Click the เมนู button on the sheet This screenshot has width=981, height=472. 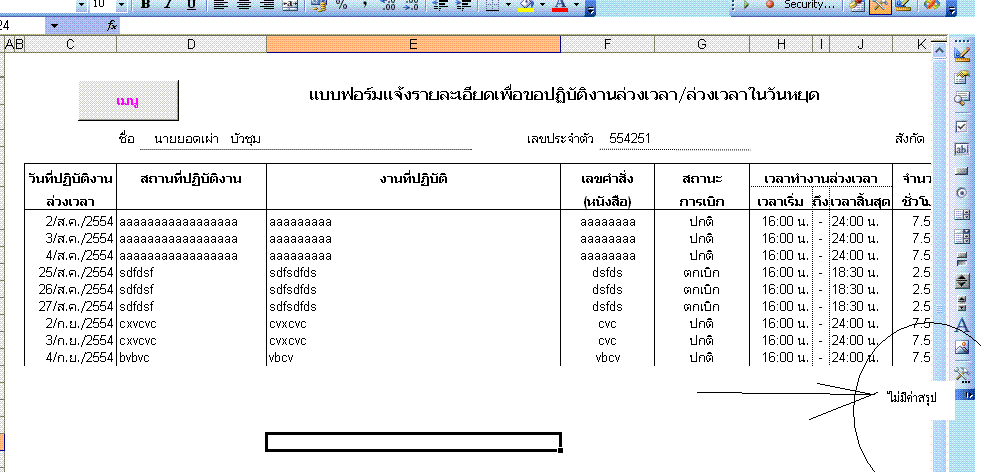128,101
